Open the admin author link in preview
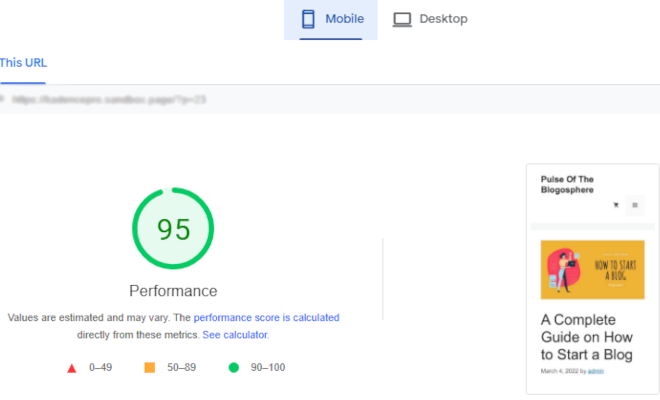Image resolution: width=660 pixels, height=400 pixels. (596, 371)
